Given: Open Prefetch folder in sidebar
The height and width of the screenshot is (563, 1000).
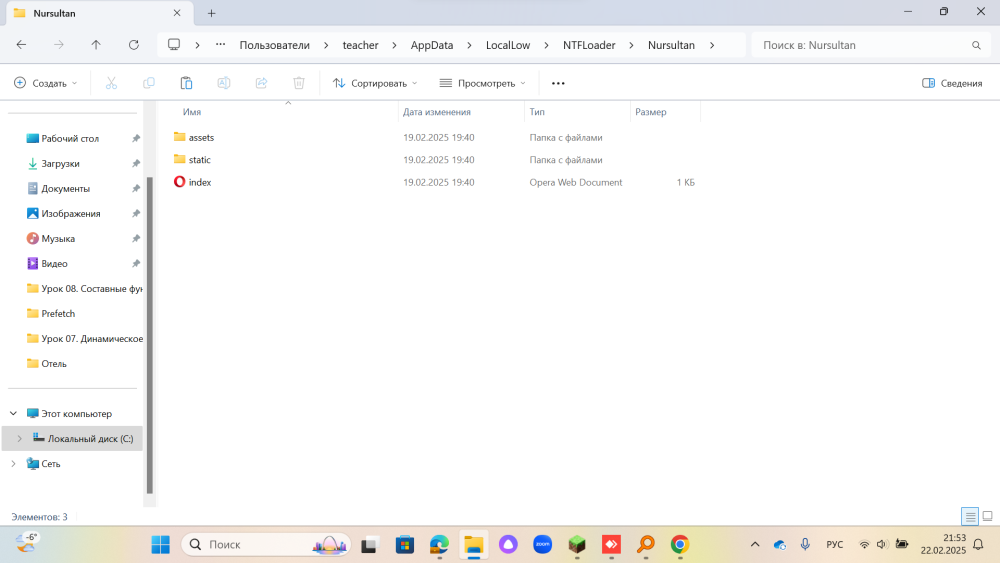Looking at the screenshot, I should 58,314.
